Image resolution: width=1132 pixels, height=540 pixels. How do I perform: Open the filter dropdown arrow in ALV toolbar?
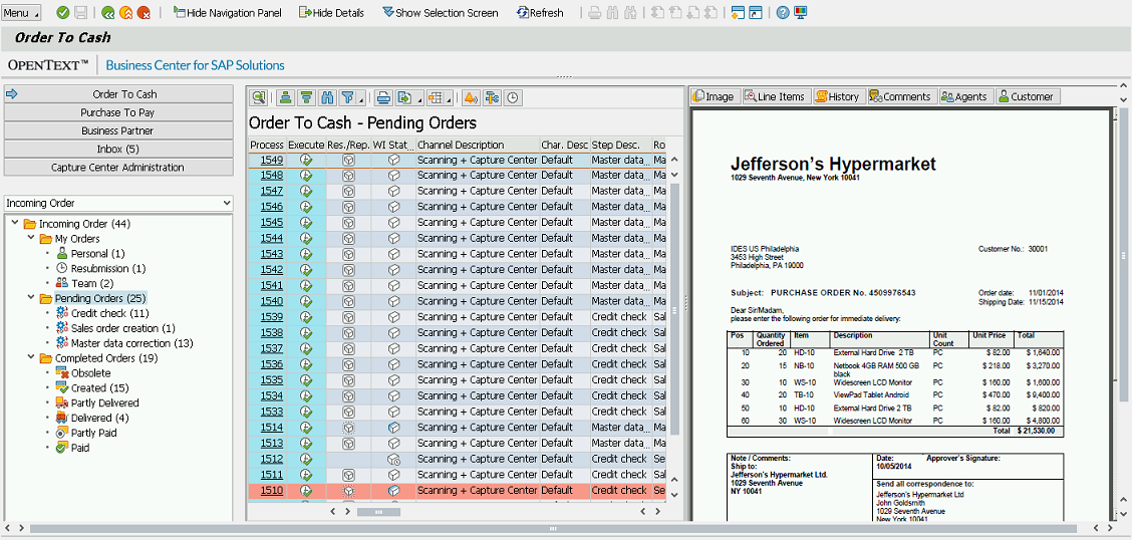(x=360, y=99)
